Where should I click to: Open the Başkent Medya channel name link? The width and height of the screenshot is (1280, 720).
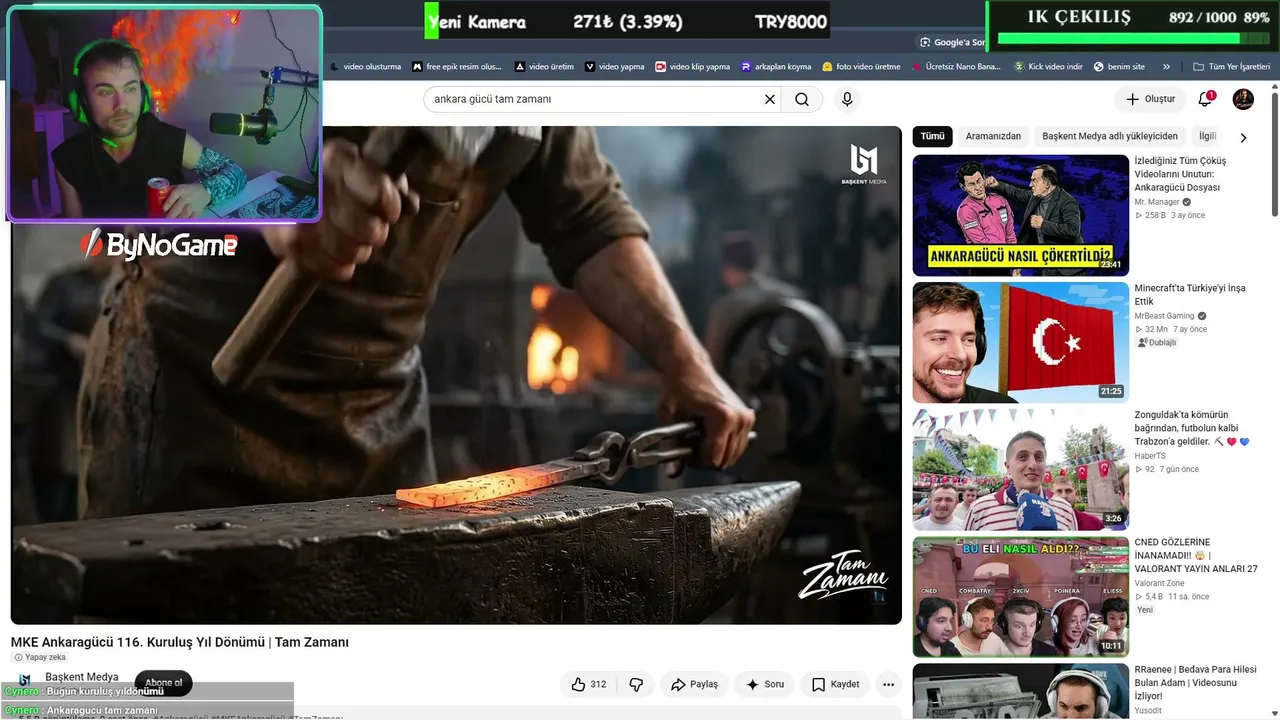point(82,677)
